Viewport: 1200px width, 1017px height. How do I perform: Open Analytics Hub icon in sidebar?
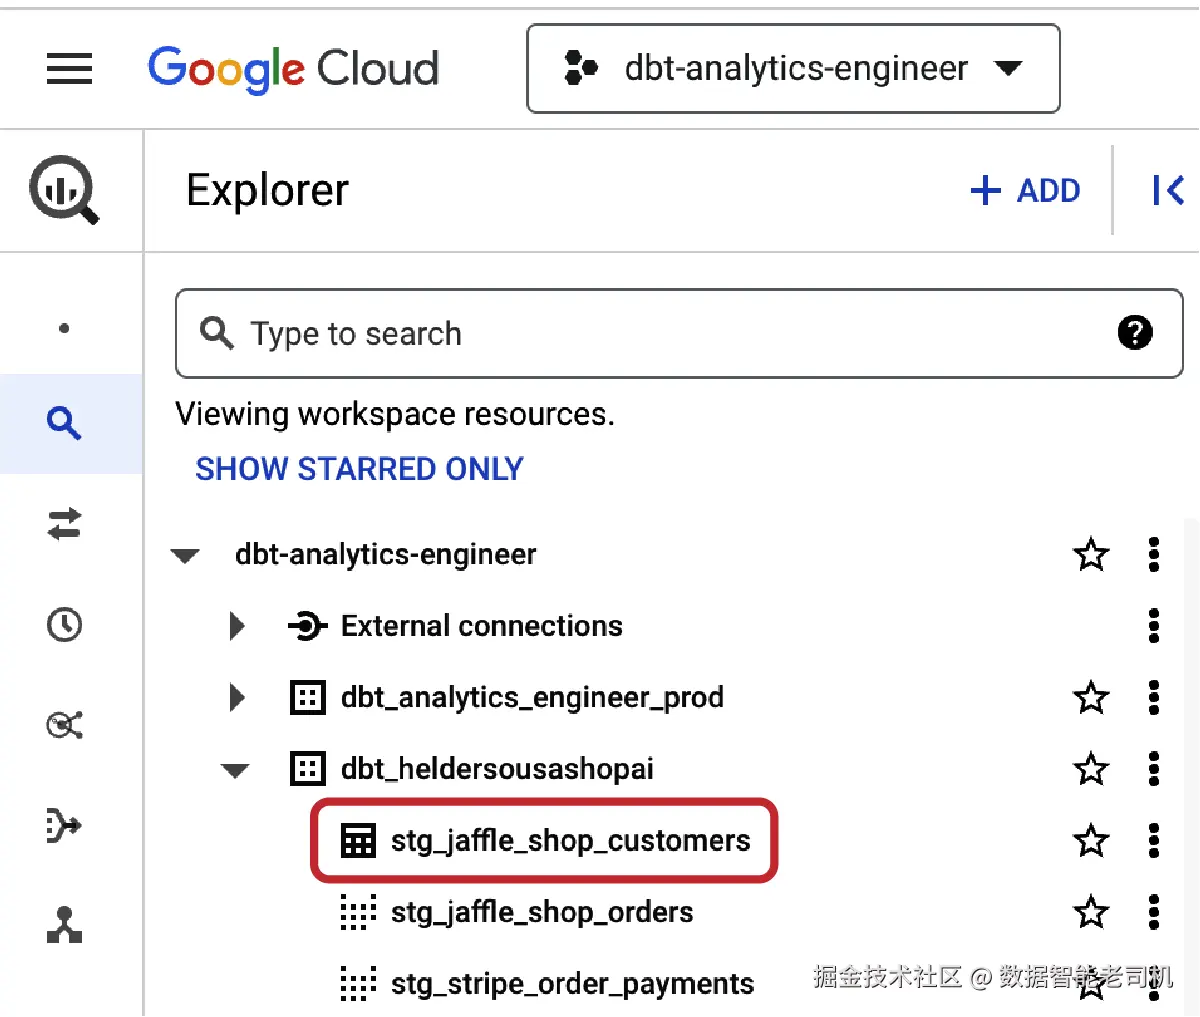pos(64,725)
